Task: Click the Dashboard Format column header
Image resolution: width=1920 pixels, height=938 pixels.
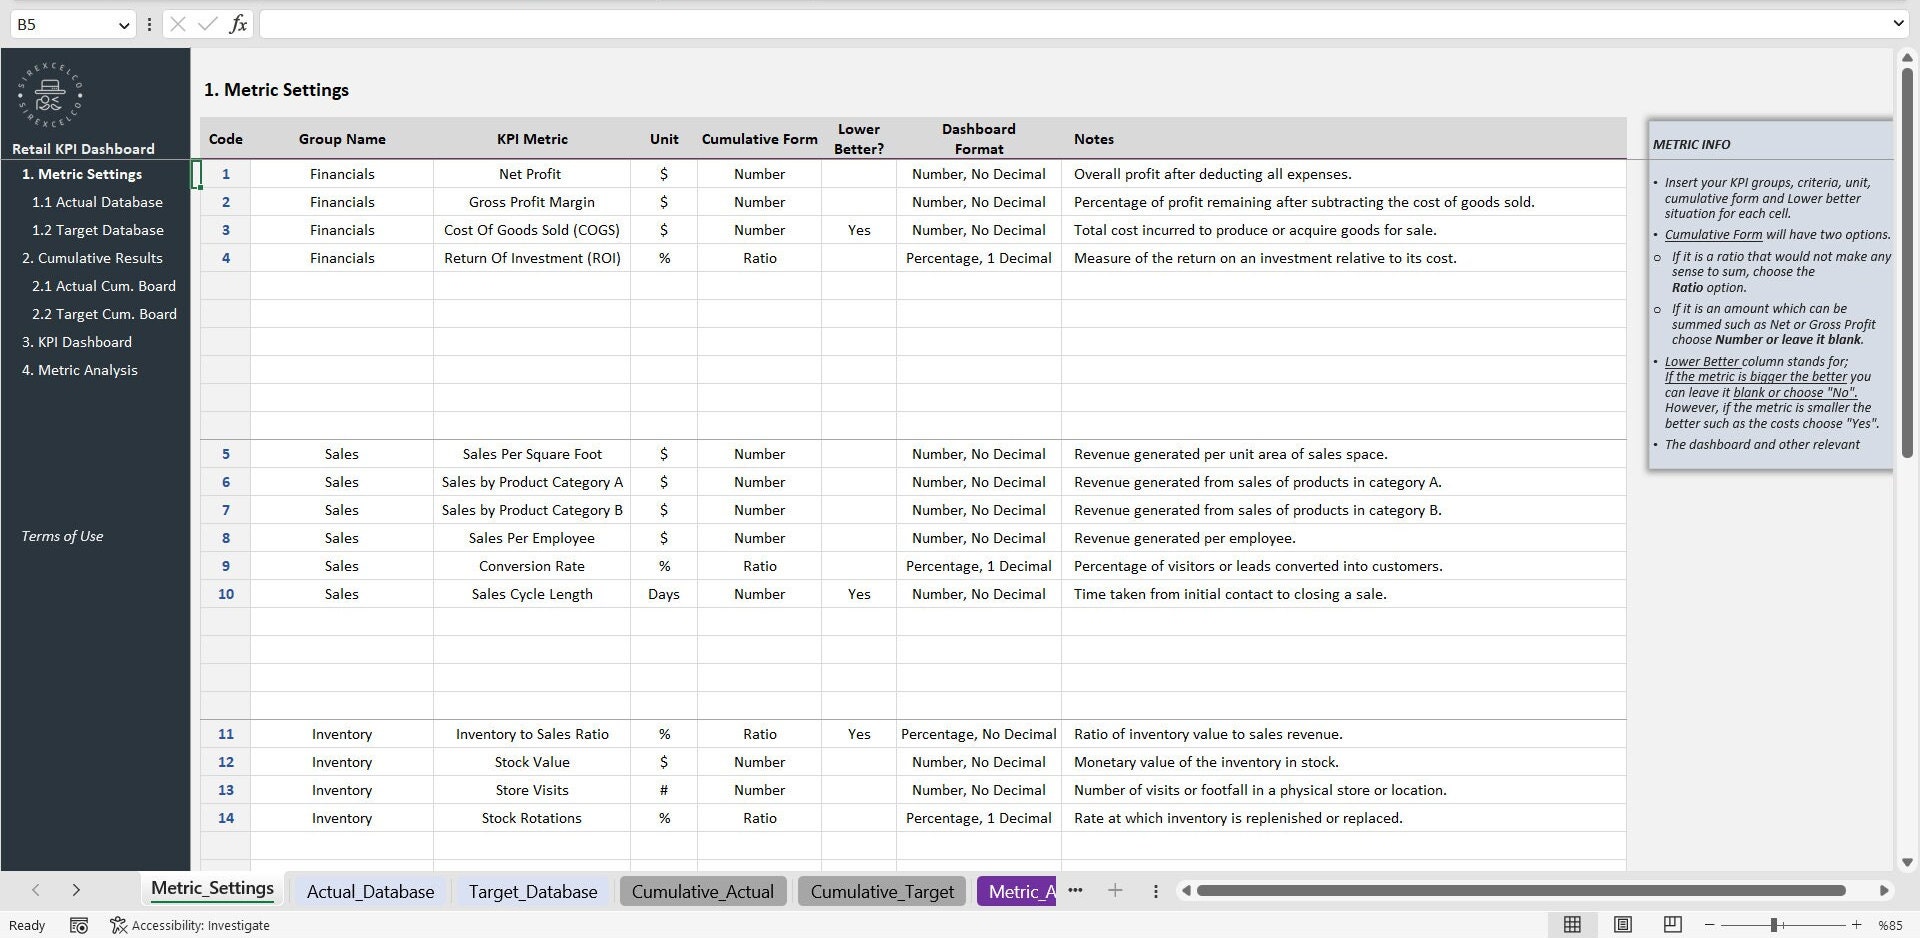Action: pos(978,139)
